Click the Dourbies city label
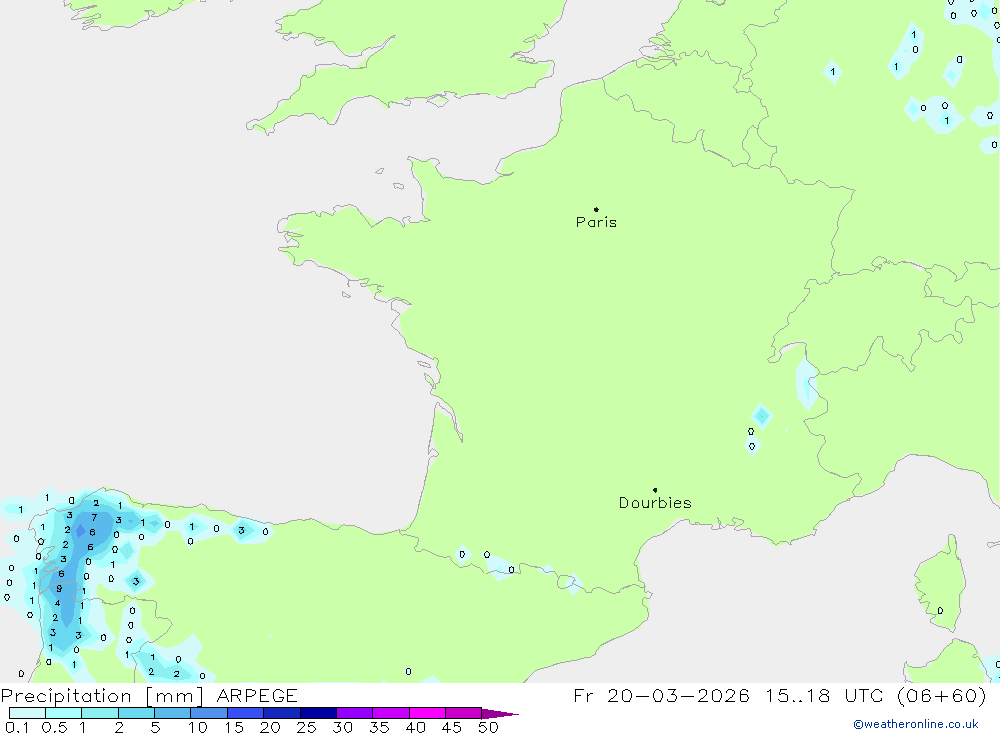Screen dimensions: 1000x733 [x=655, y=503]
